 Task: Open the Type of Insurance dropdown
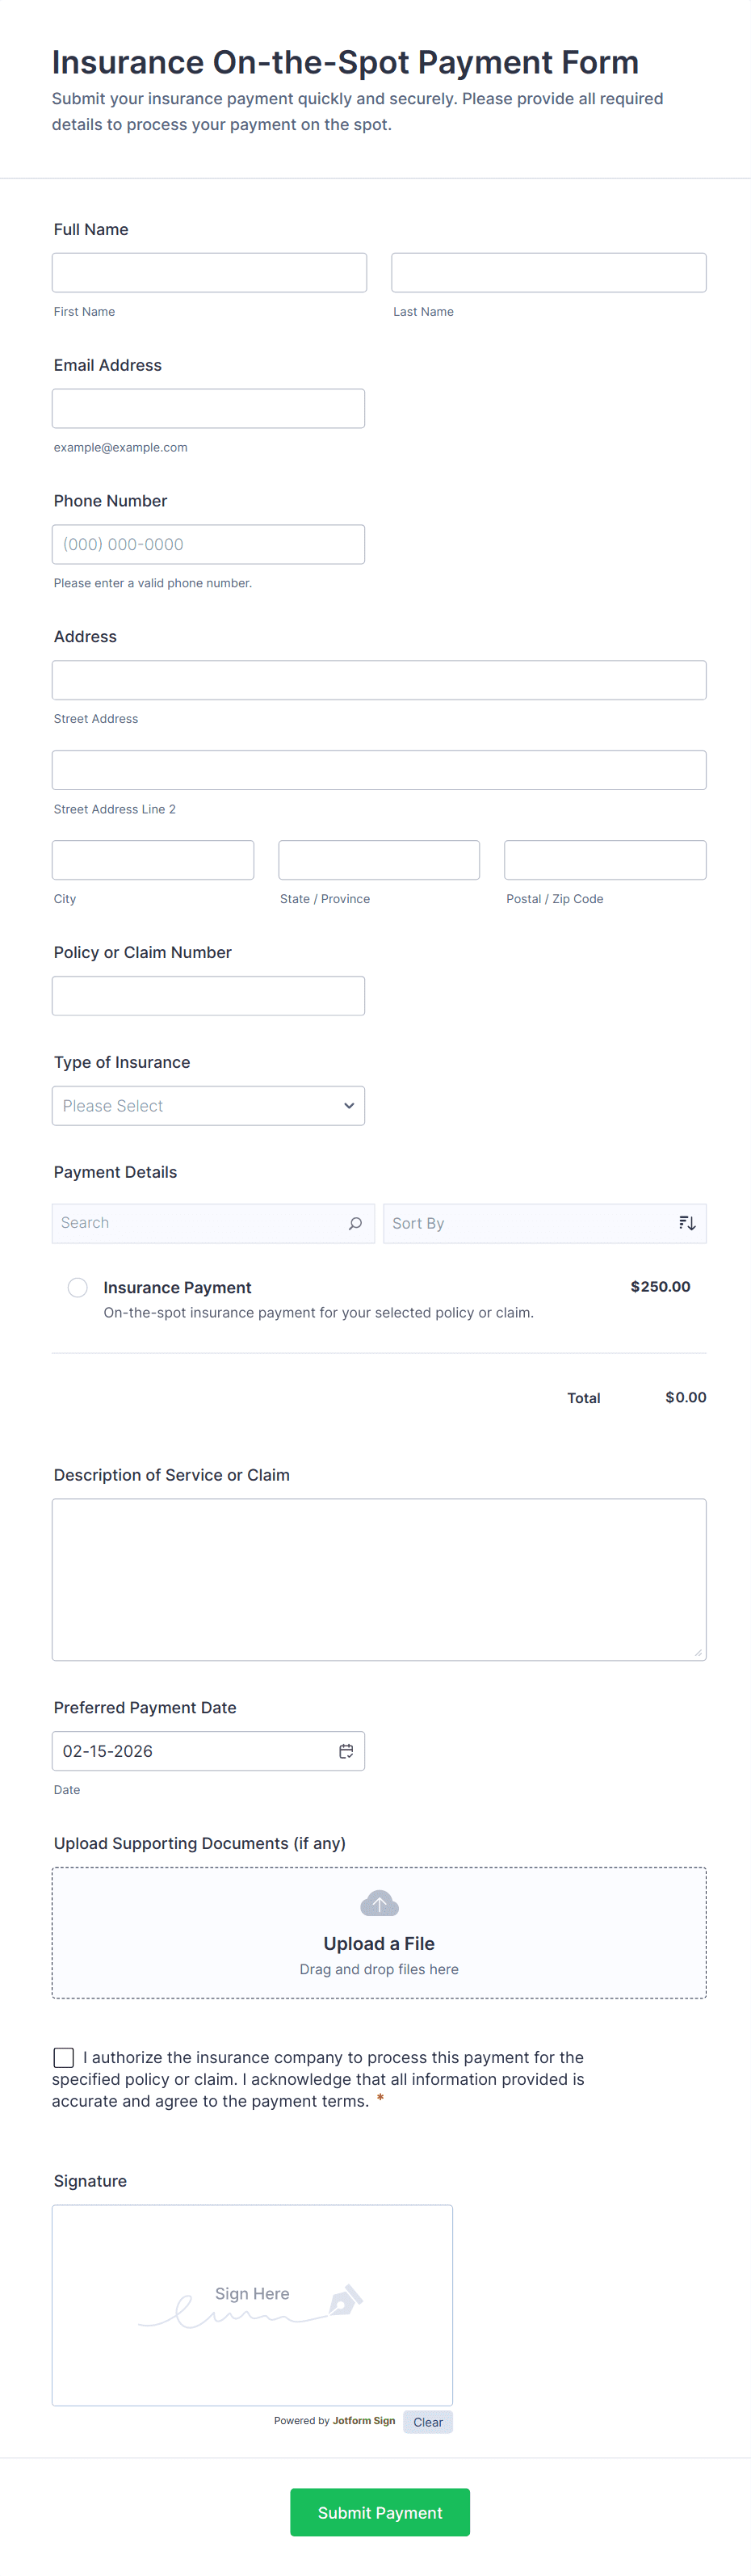click(x=208, y=1106)
